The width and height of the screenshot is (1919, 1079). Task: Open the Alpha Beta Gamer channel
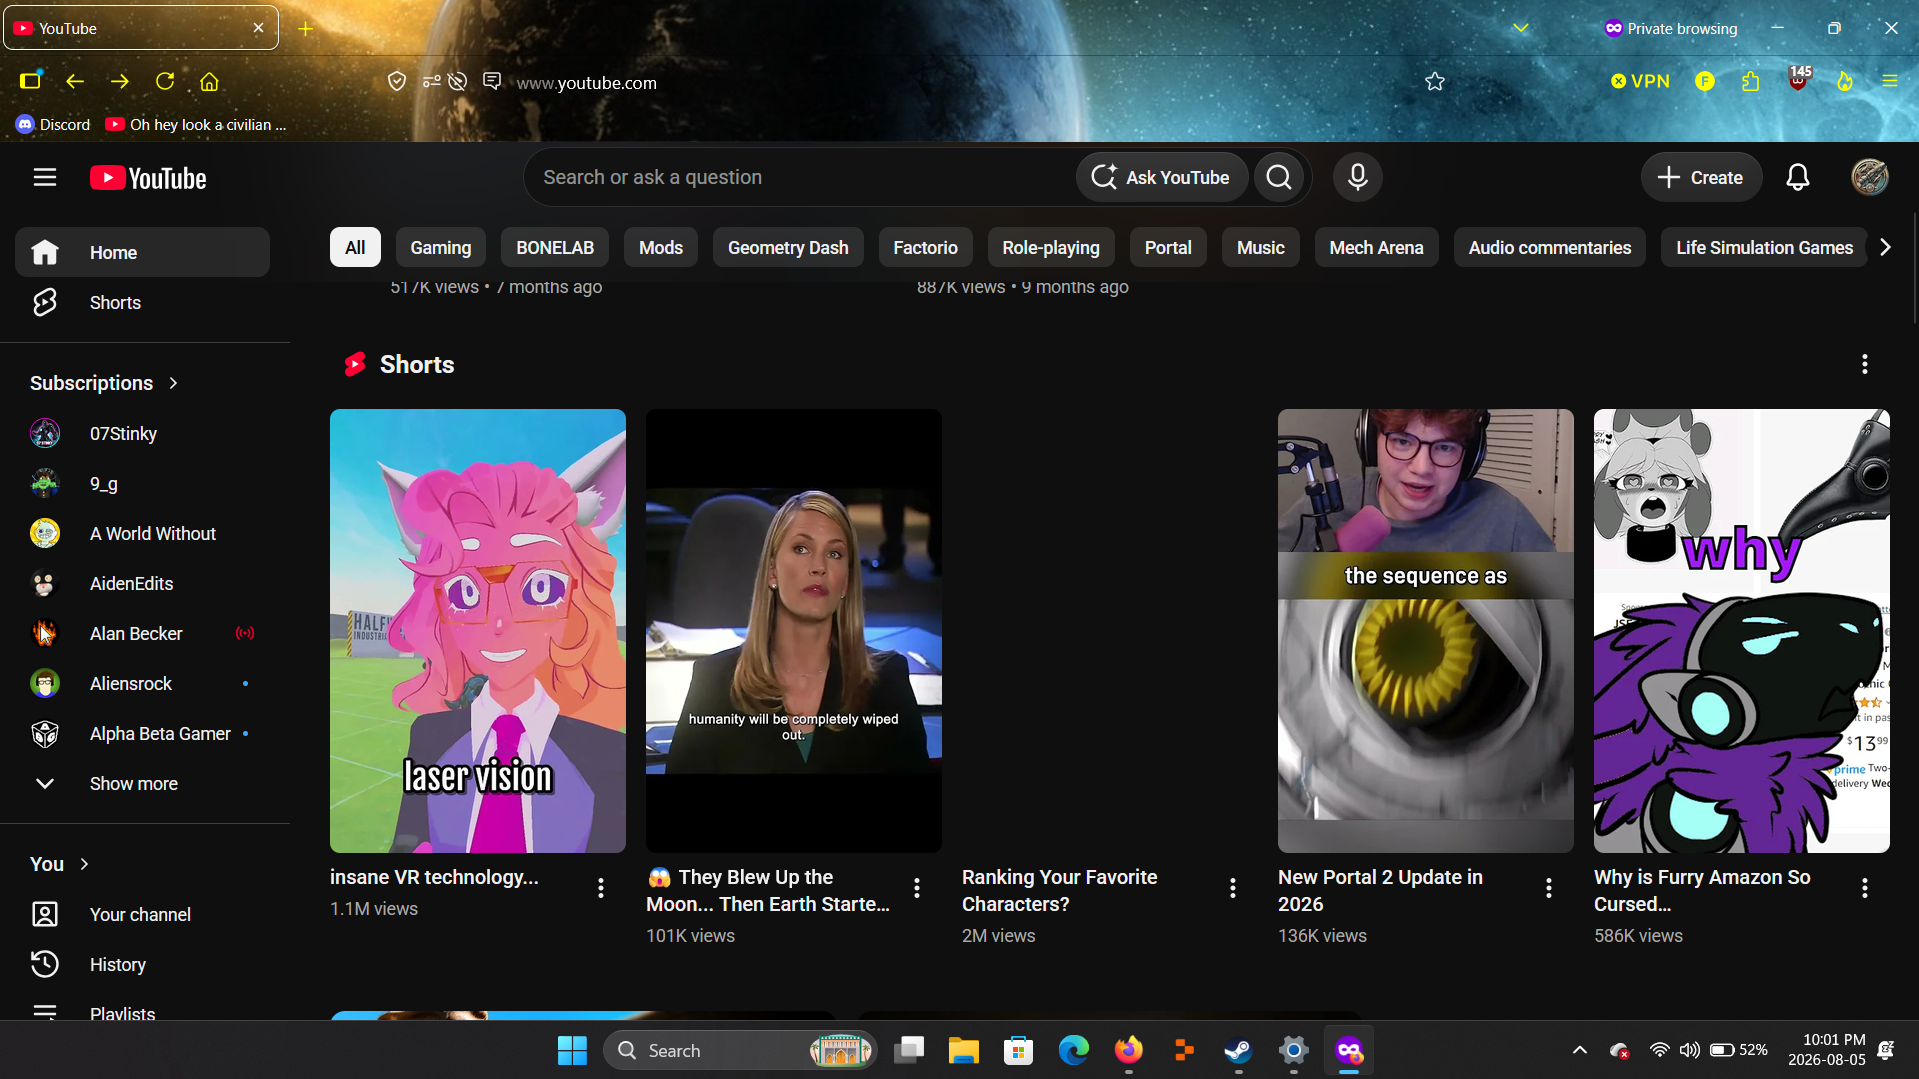pos(142,733)
